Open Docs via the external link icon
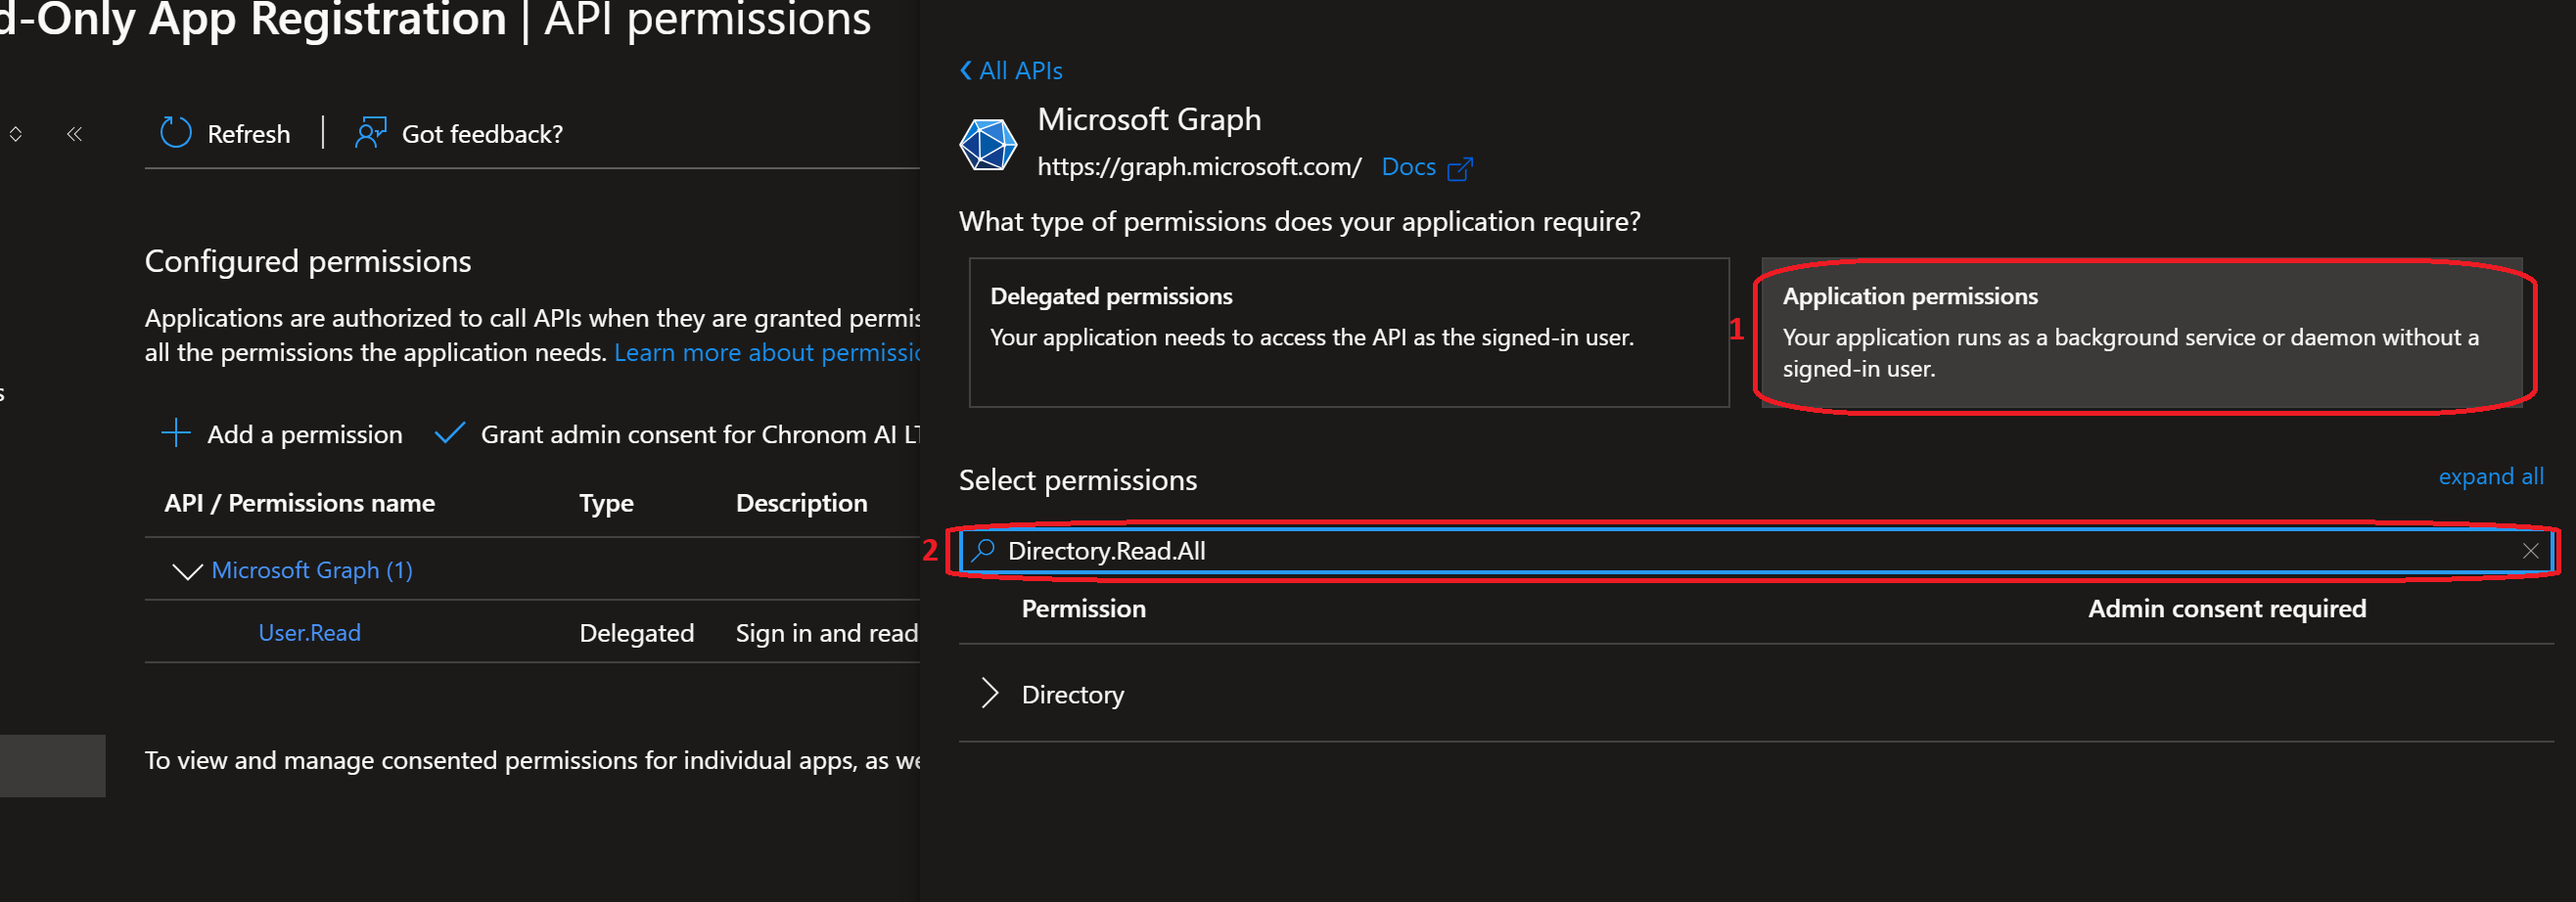The image size is (2576, 902). point(1459,167)
